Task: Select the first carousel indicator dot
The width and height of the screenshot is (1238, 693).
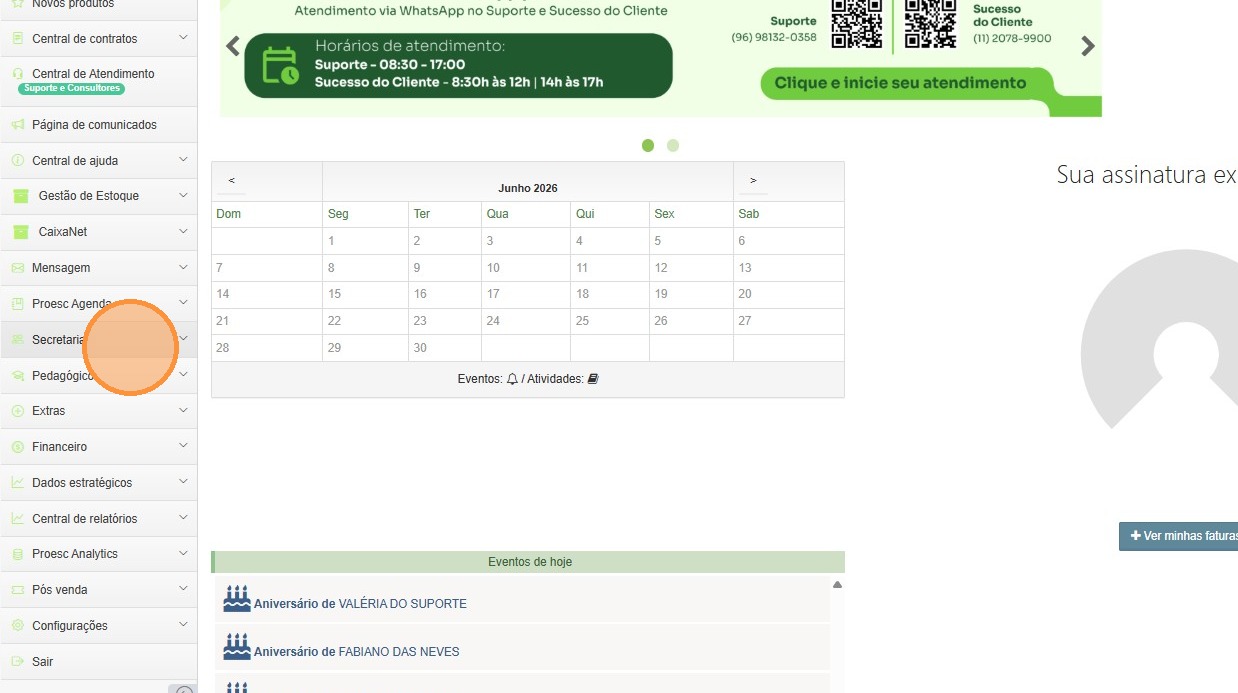Action: (648, 146)
